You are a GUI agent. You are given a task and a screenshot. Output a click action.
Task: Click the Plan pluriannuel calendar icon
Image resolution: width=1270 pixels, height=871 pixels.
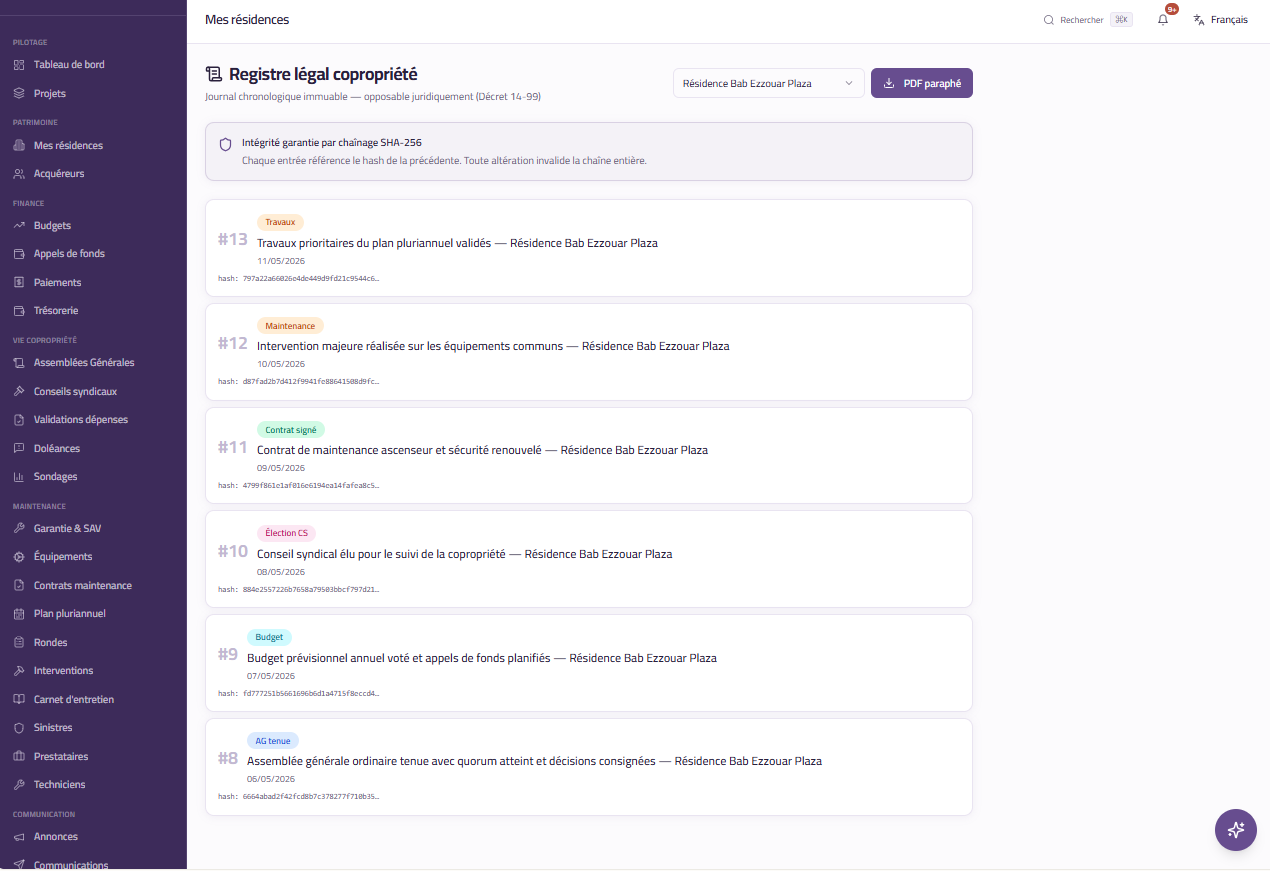(x=19, y=614)
